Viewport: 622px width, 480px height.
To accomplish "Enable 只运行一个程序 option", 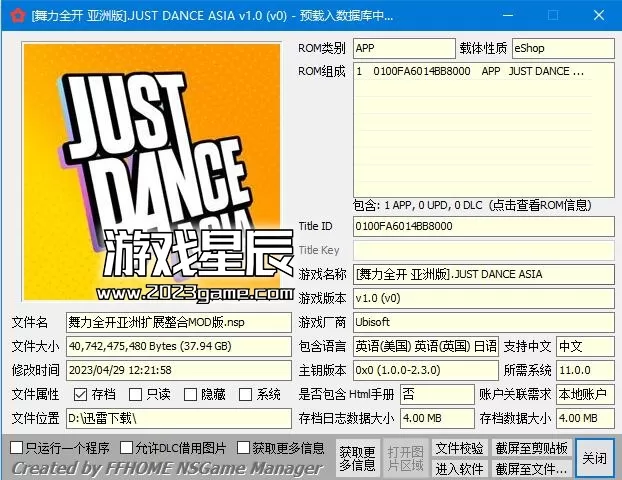I will coord(17,448).
